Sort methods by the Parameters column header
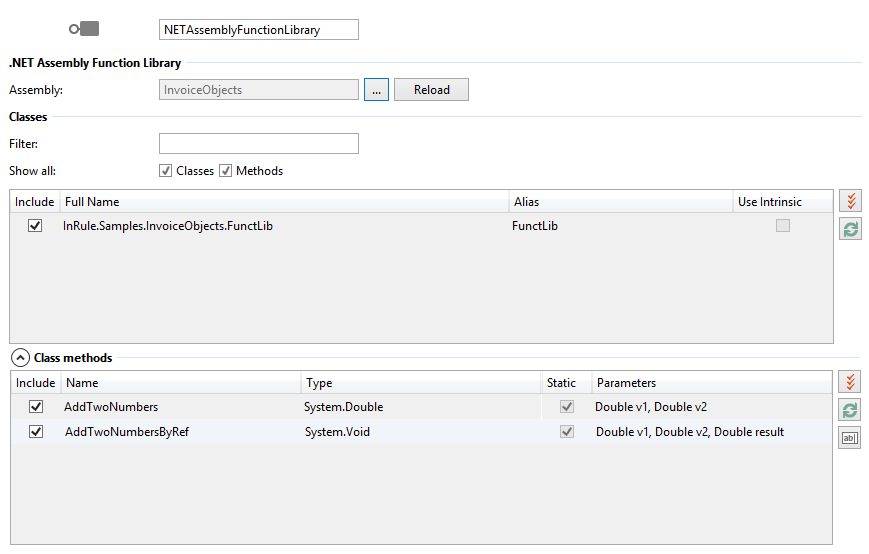 710,383
